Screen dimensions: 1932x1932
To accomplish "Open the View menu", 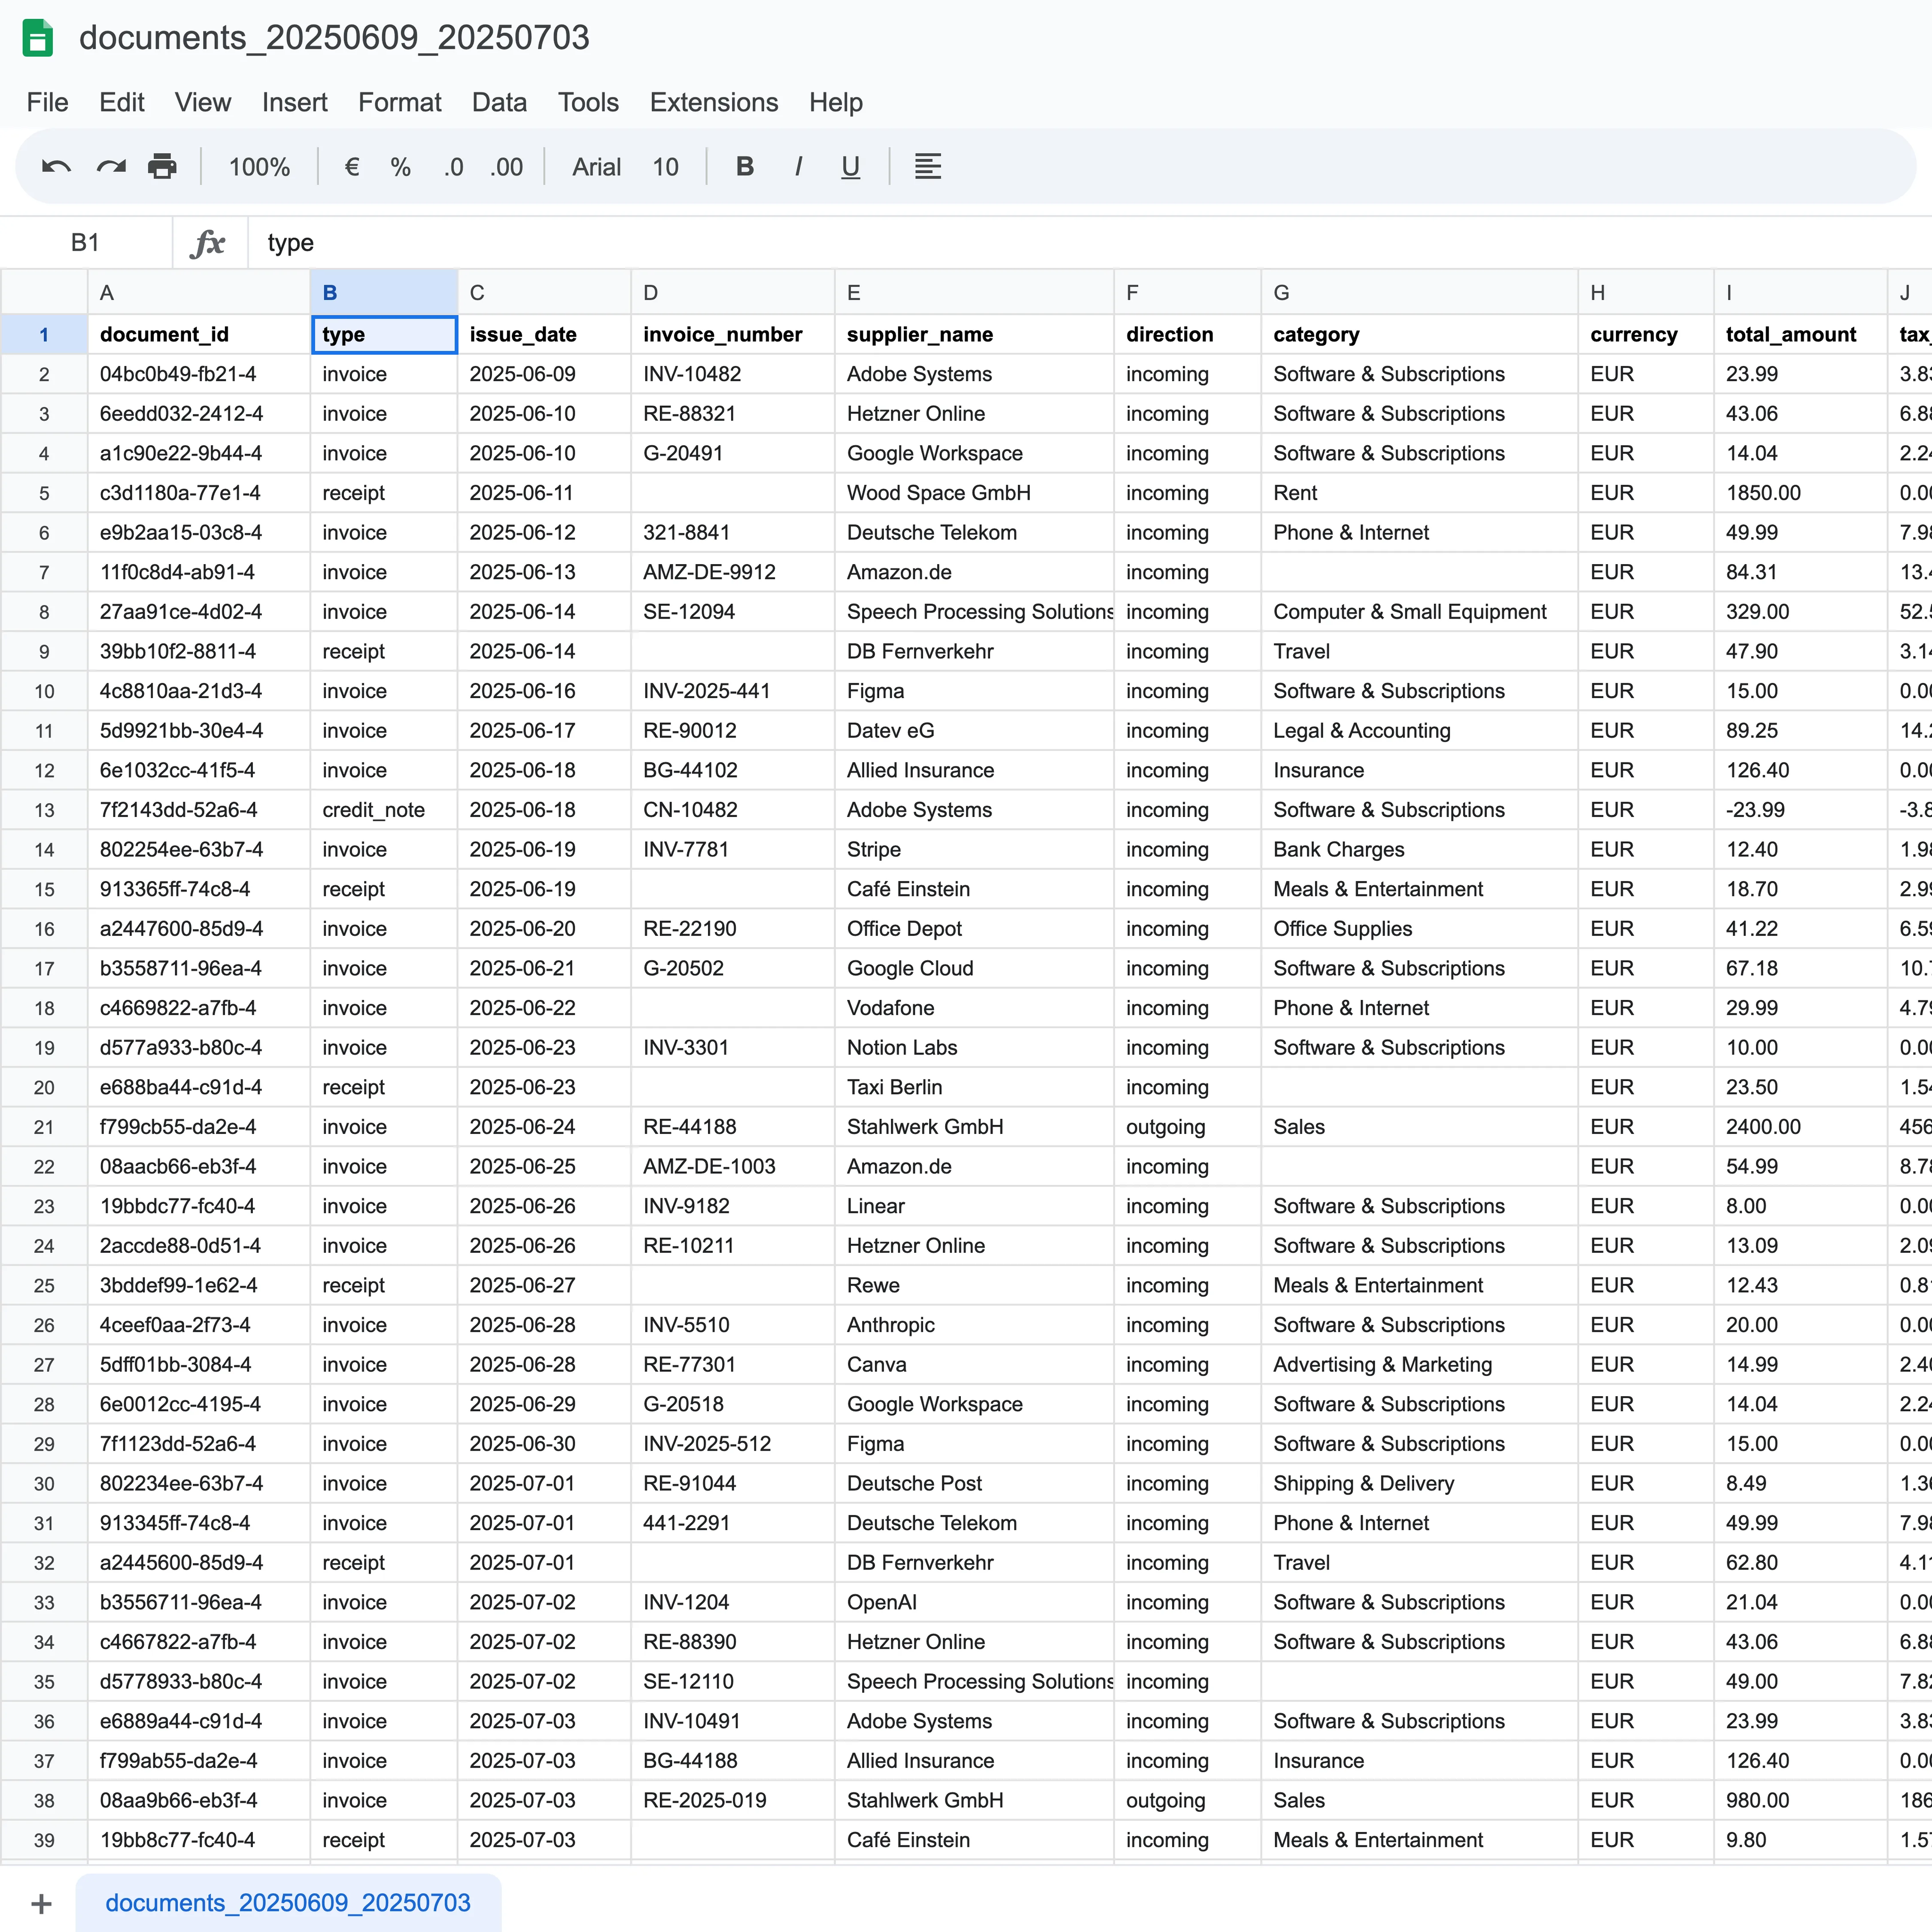I will point(203,102).
